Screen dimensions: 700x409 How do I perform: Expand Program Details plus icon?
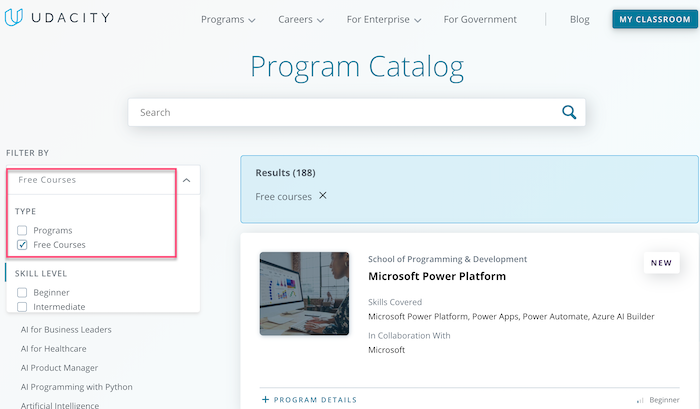click(x=265, y=399)
